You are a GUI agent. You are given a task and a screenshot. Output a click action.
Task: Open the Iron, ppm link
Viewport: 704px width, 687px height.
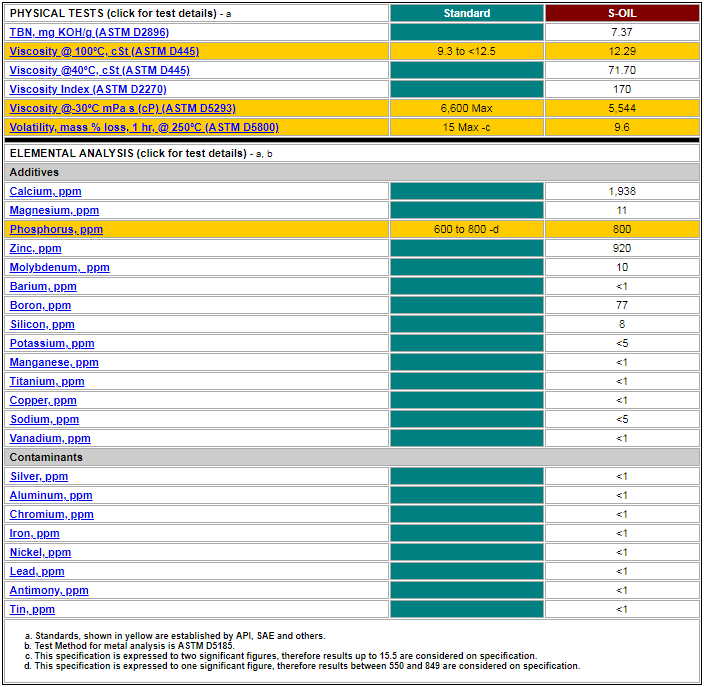coord(34,533)
